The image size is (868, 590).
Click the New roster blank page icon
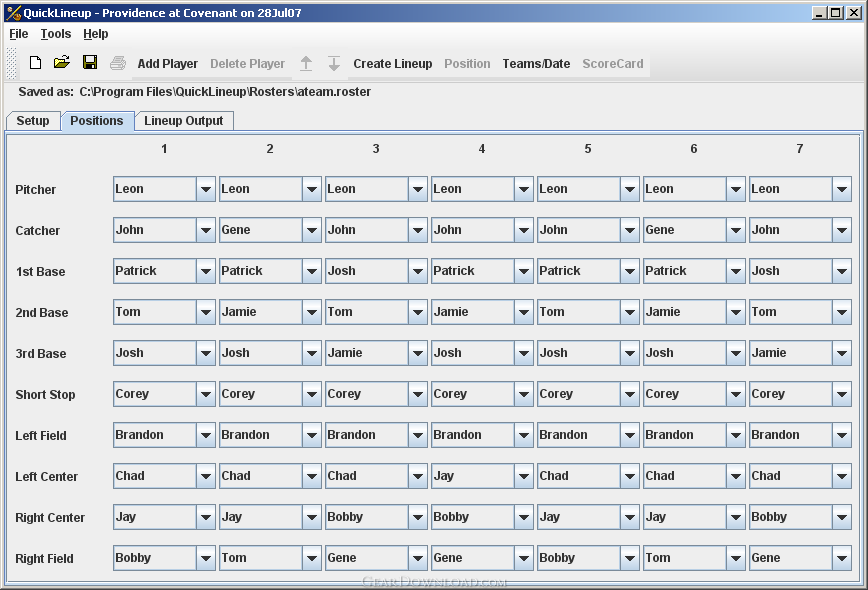point(35,63)
